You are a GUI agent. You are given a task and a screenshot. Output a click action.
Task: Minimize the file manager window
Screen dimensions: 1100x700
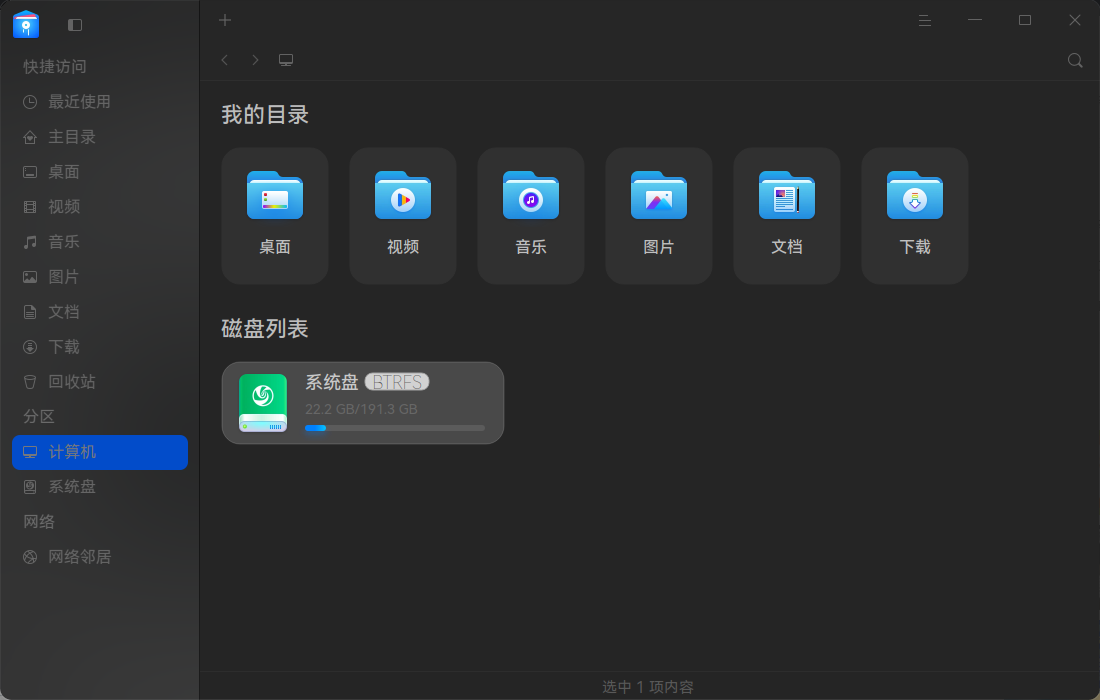point(974,20)
